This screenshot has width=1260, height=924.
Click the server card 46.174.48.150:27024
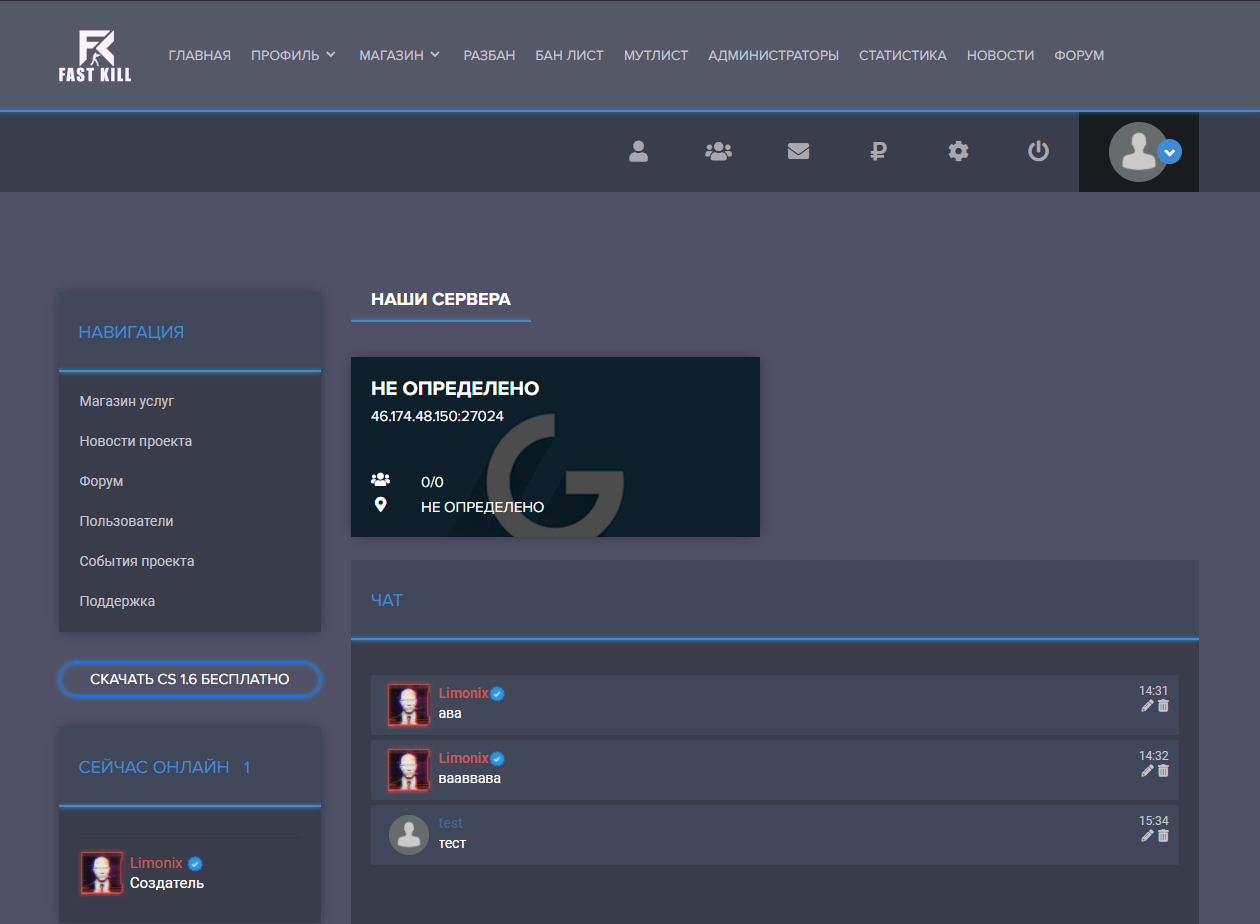555,446
